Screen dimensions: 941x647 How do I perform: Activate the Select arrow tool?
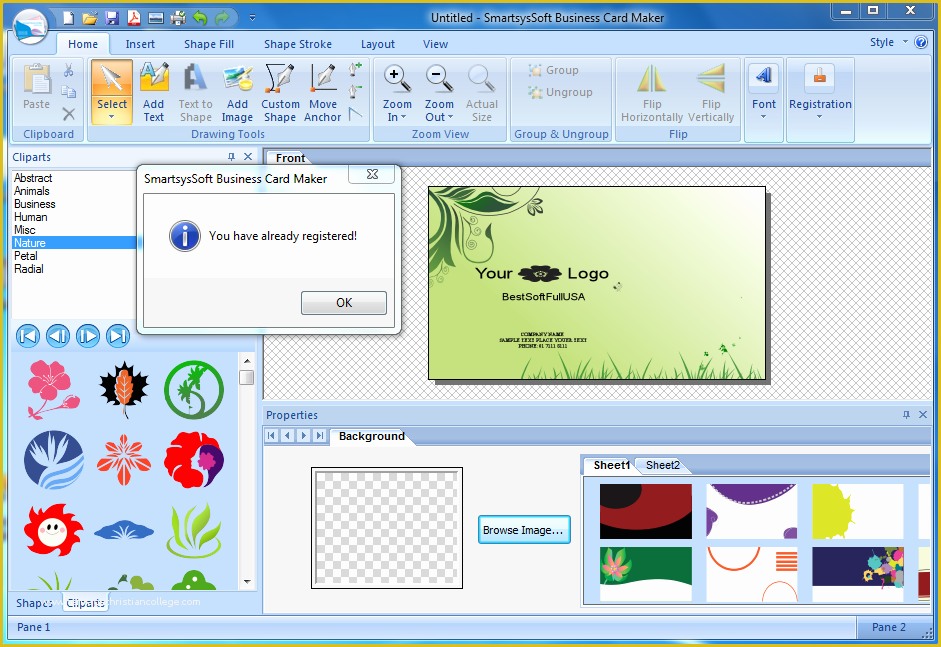point(112,92)
